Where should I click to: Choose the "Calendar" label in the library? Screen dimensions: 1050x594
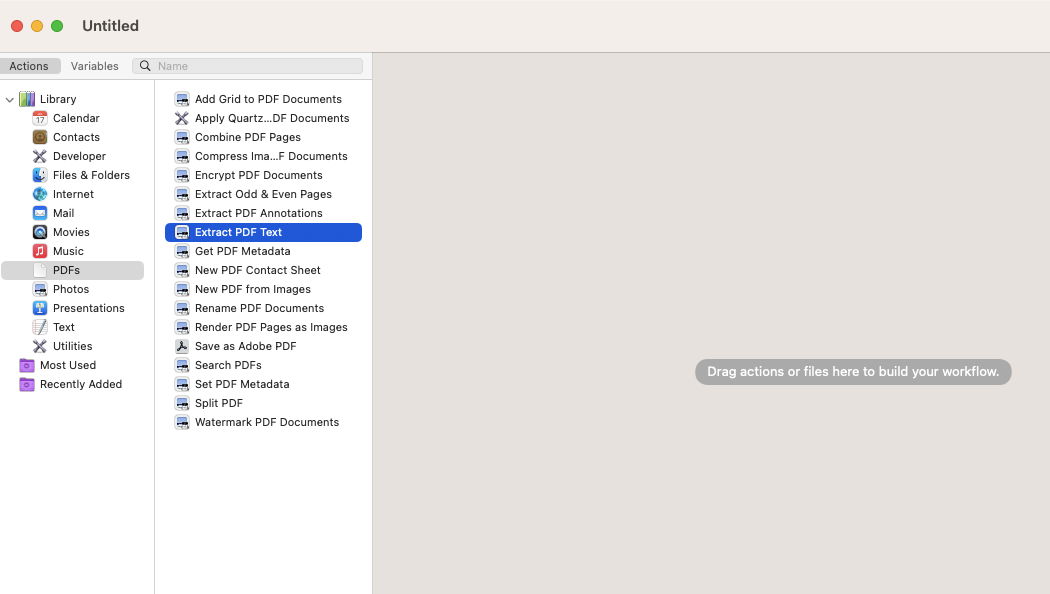[76, 118]
